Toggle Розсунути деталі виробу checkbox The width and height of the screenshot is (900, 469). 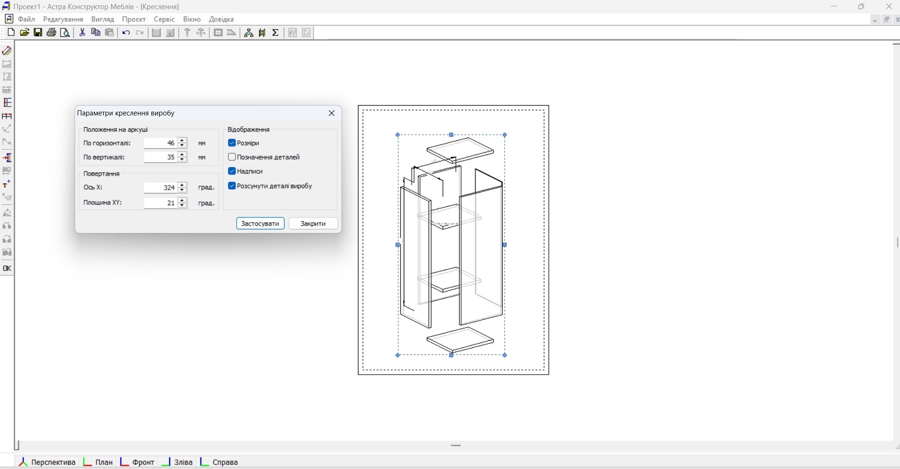tap(232, 186)
